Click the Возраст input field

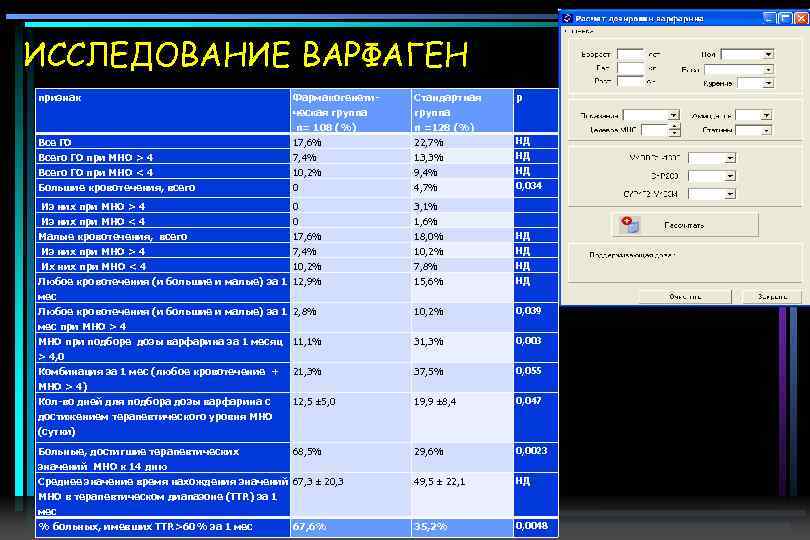coord(630,54)
